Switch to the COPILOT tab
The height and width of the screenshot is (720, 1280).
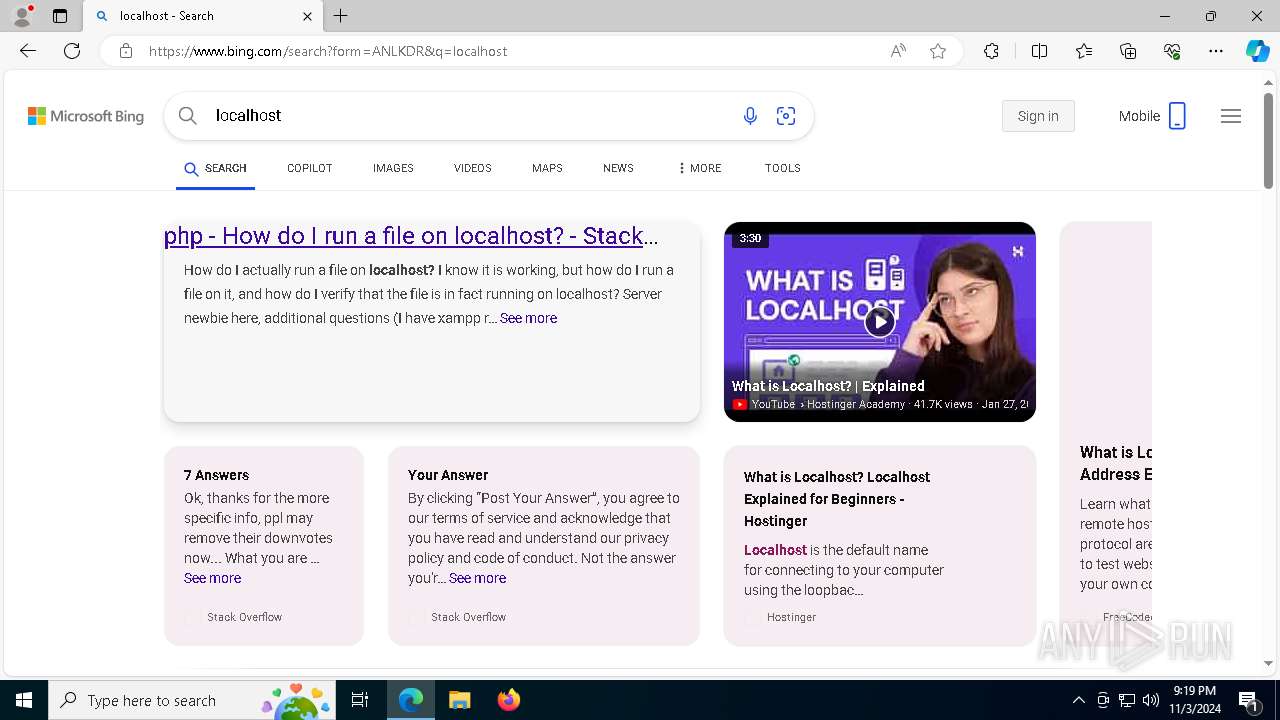tap(309, 168)
